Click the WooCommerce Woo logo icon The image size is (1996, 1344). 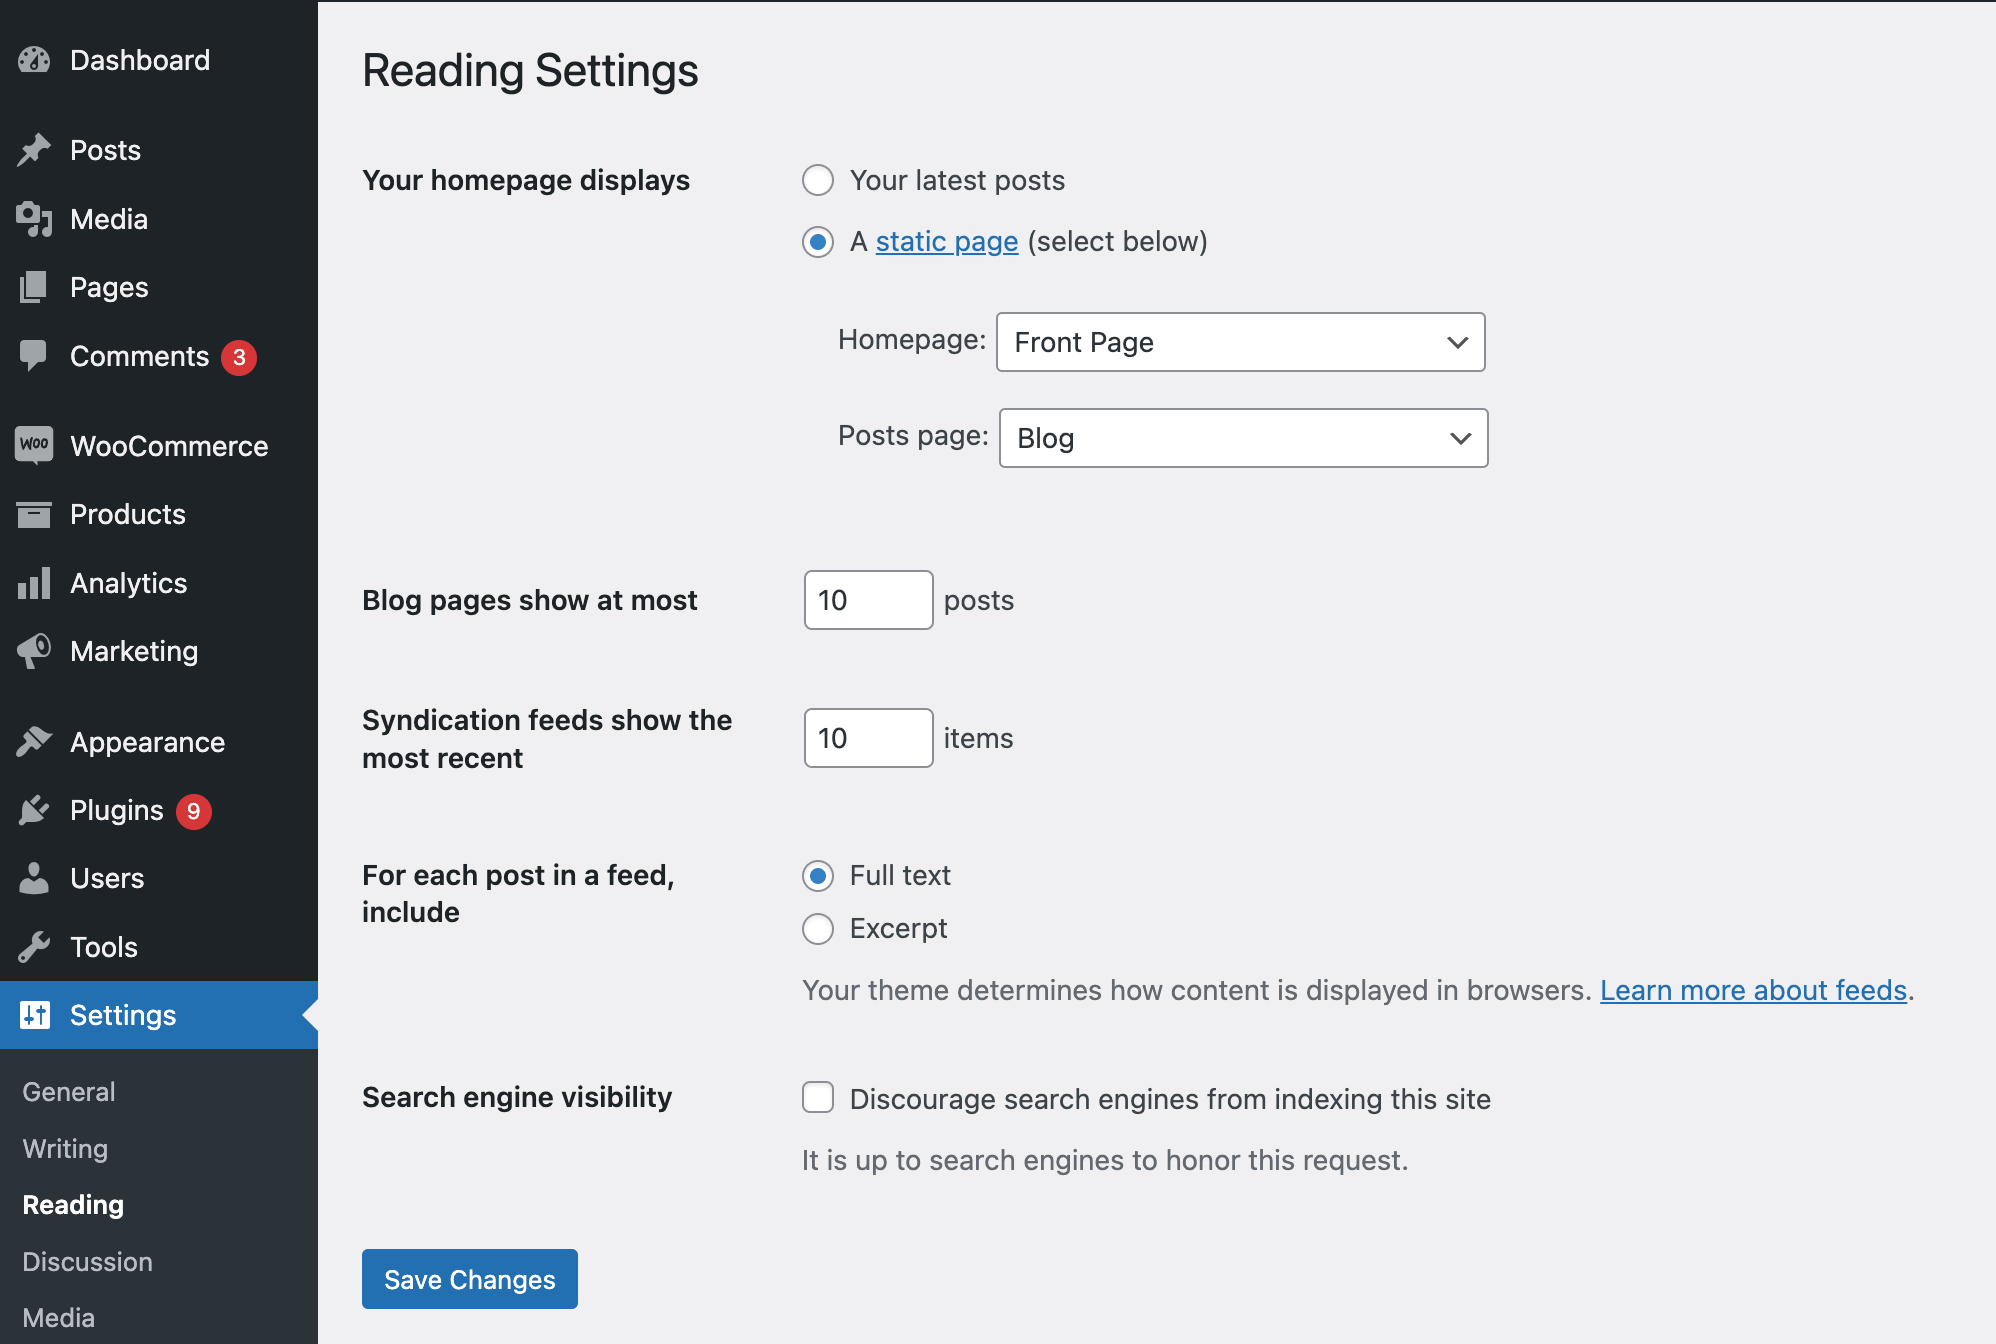pos(34,445)
